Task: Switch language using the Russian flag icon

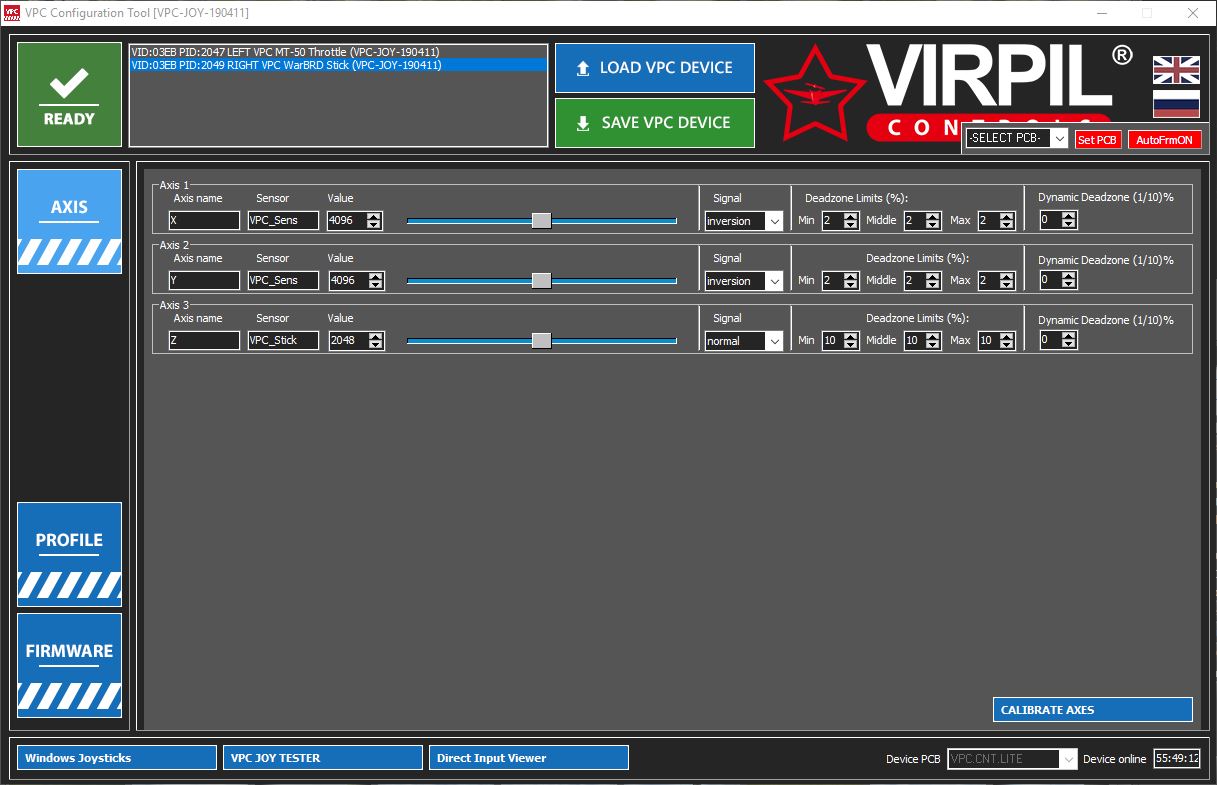Action: (x=1176, y=104)
